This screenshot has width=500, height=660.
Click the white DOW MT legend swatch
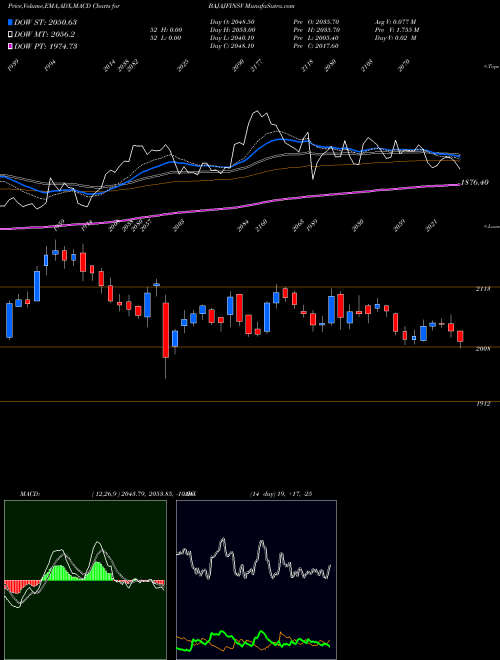coord(10,35)
